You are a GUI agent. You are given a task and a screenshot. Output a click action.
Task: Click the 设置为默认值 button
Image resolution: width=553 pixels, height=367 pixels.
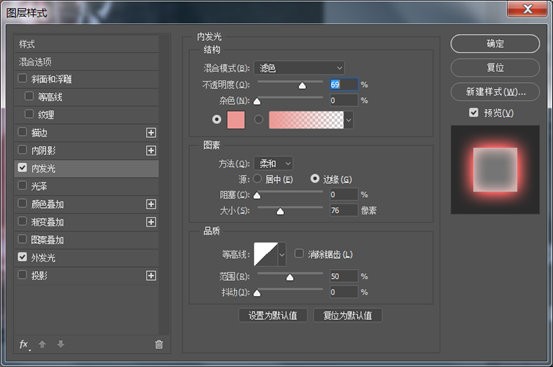pos(273,315)
